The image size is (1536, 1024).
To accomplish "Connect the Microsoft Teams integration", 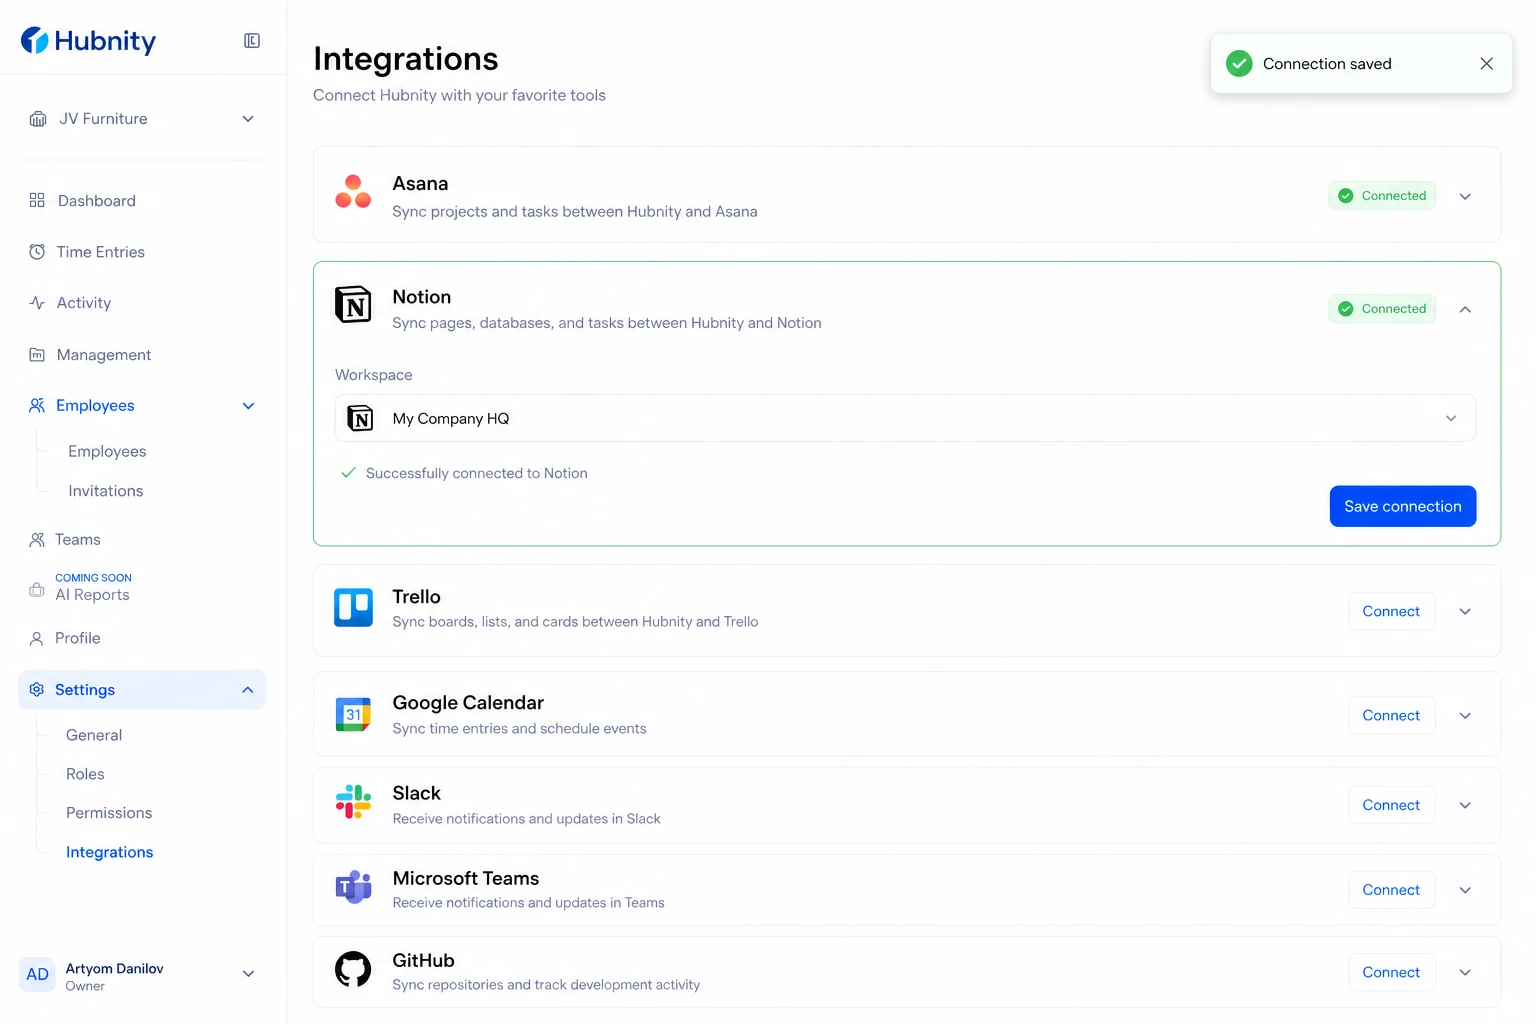I will (x=1391, y=890).
